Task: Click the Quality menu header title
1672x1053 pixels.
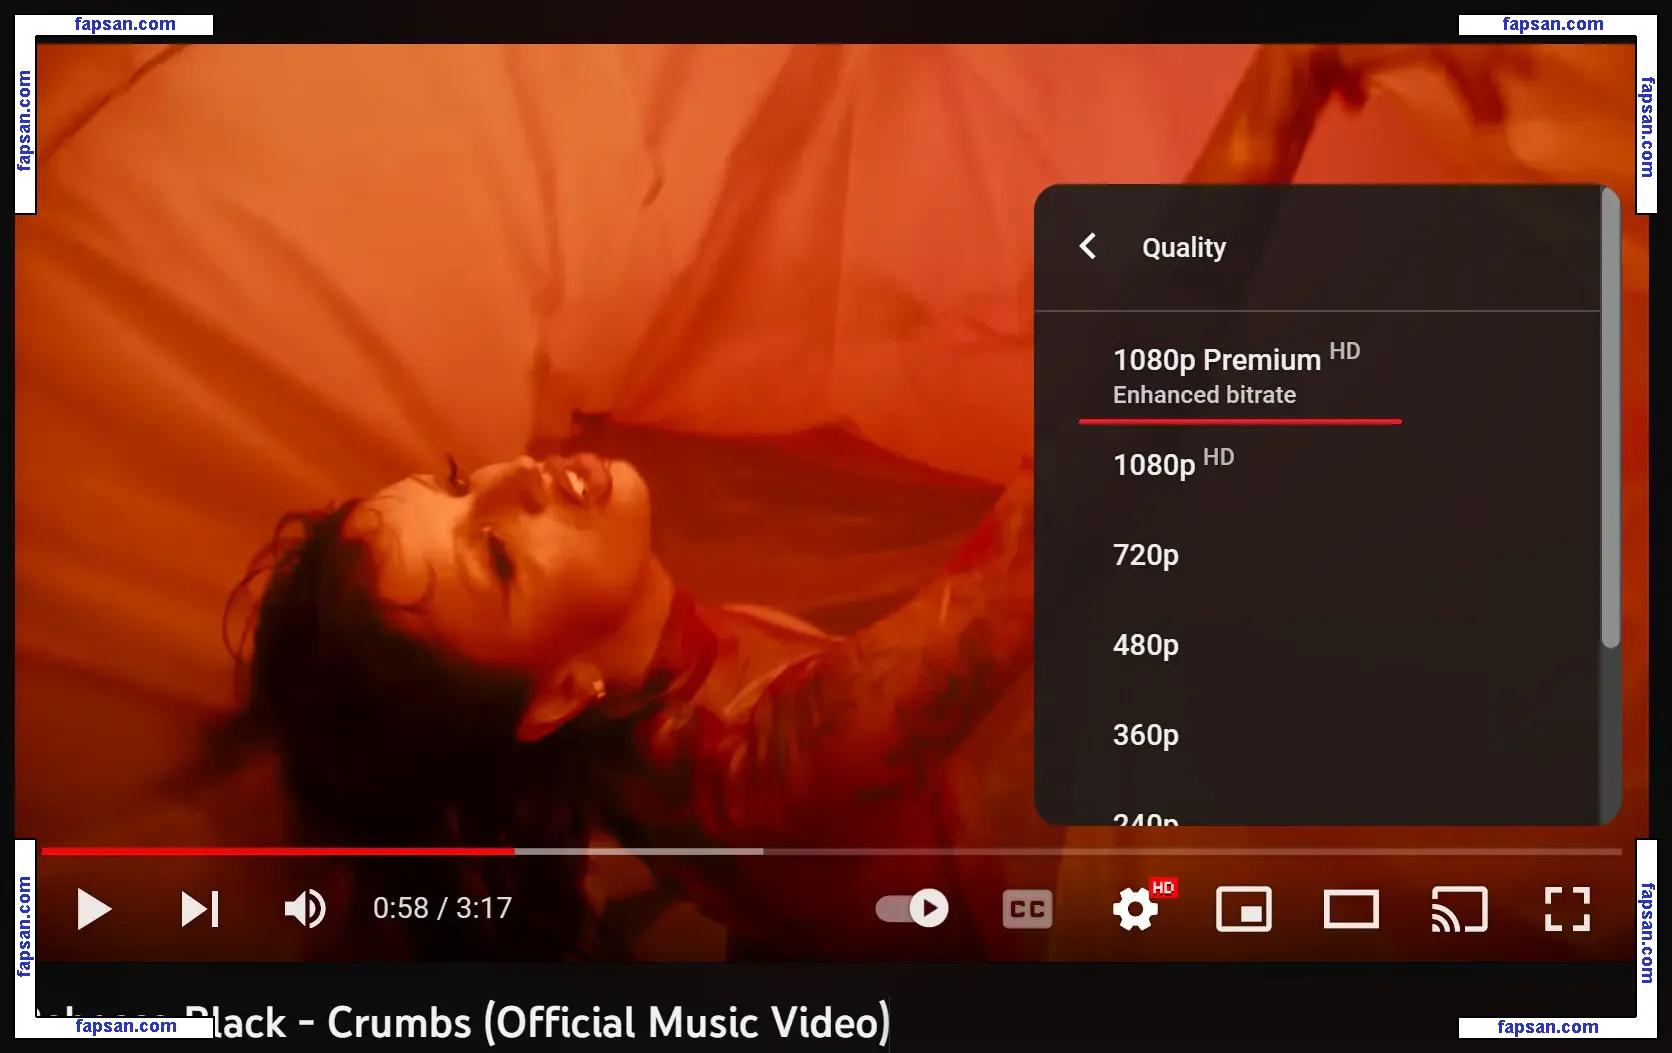Action: tap(1184, 247)
